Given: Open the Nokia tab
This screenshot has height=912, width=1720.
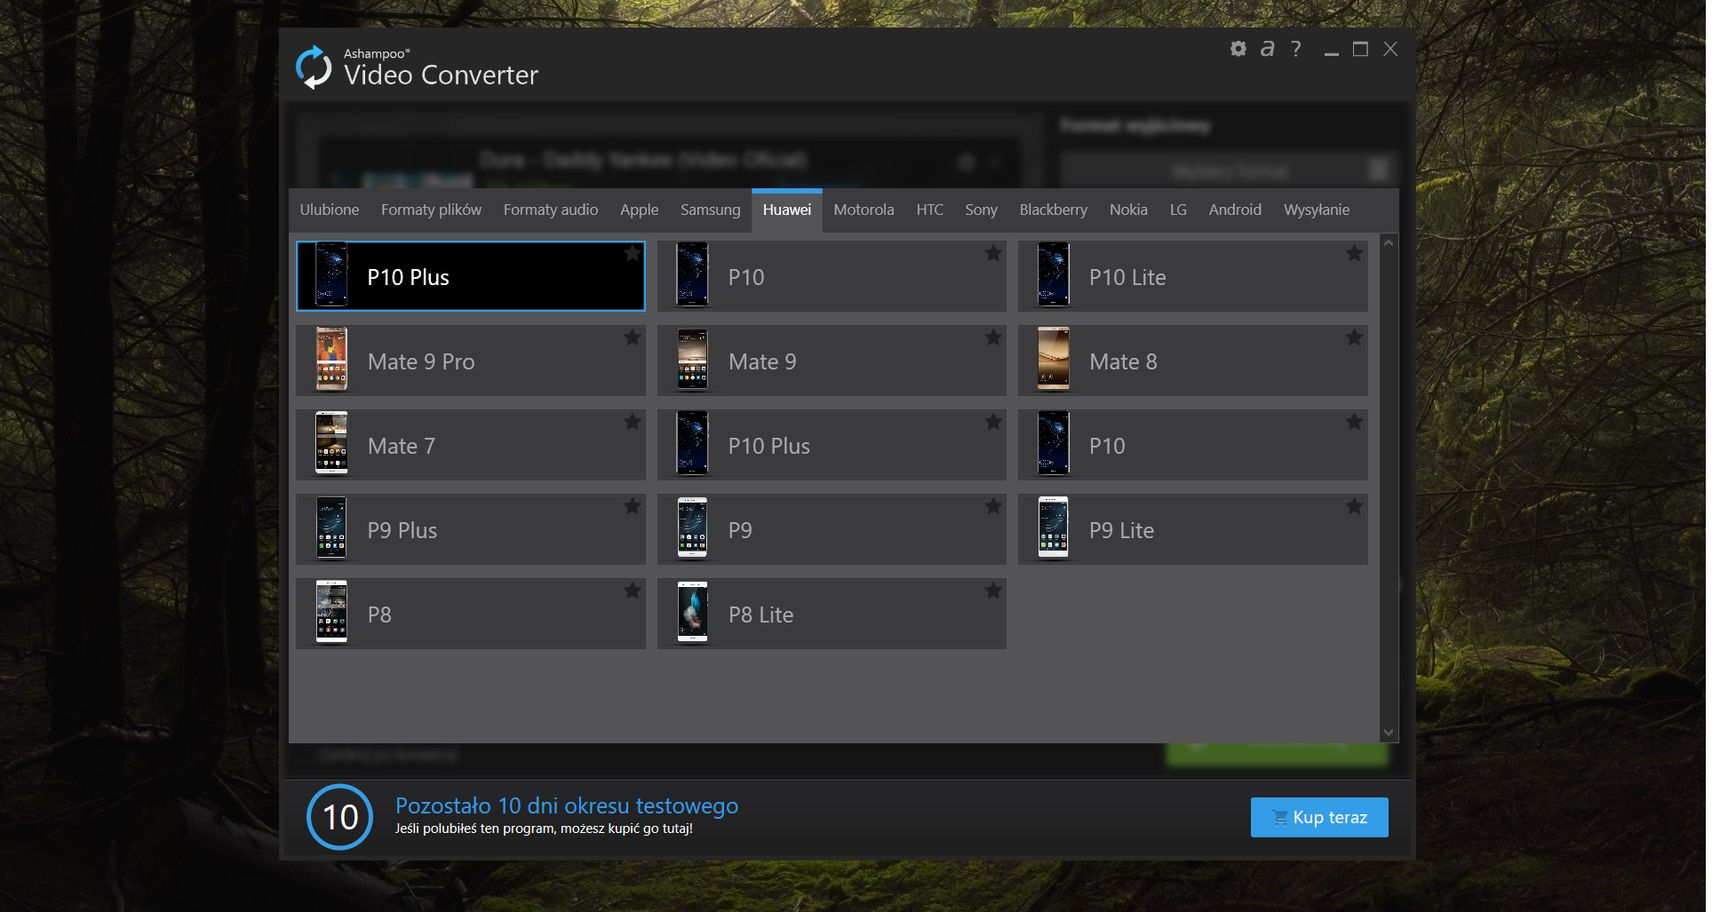Looking at the screenshot, I should click(x=1129, y=210).
